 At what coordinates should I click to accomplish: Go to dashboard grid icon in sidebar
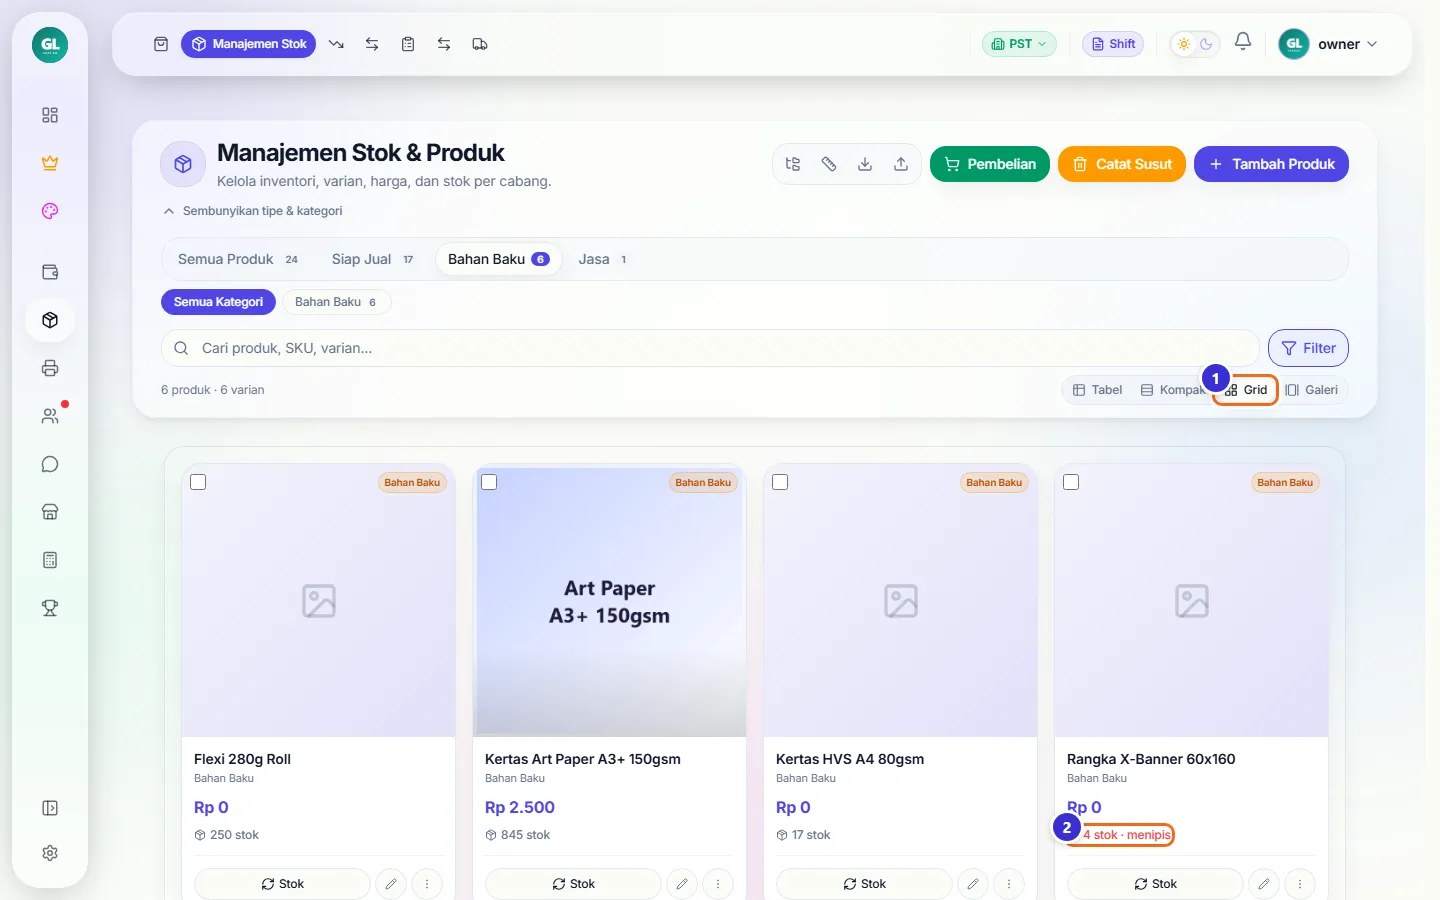(50, 115)
